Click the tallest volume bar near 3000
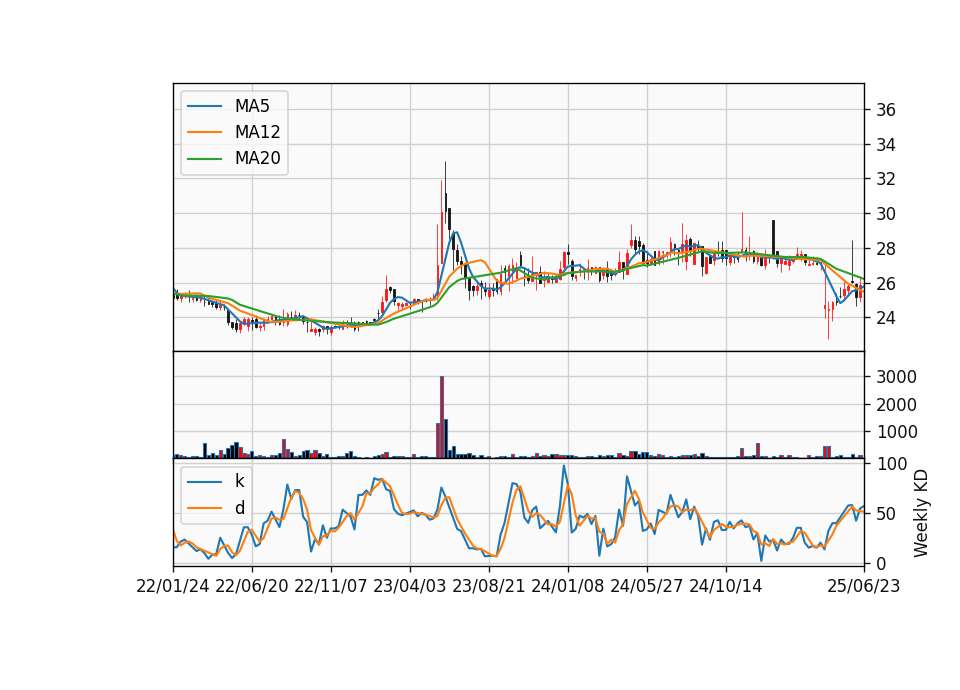 point(442,417)
